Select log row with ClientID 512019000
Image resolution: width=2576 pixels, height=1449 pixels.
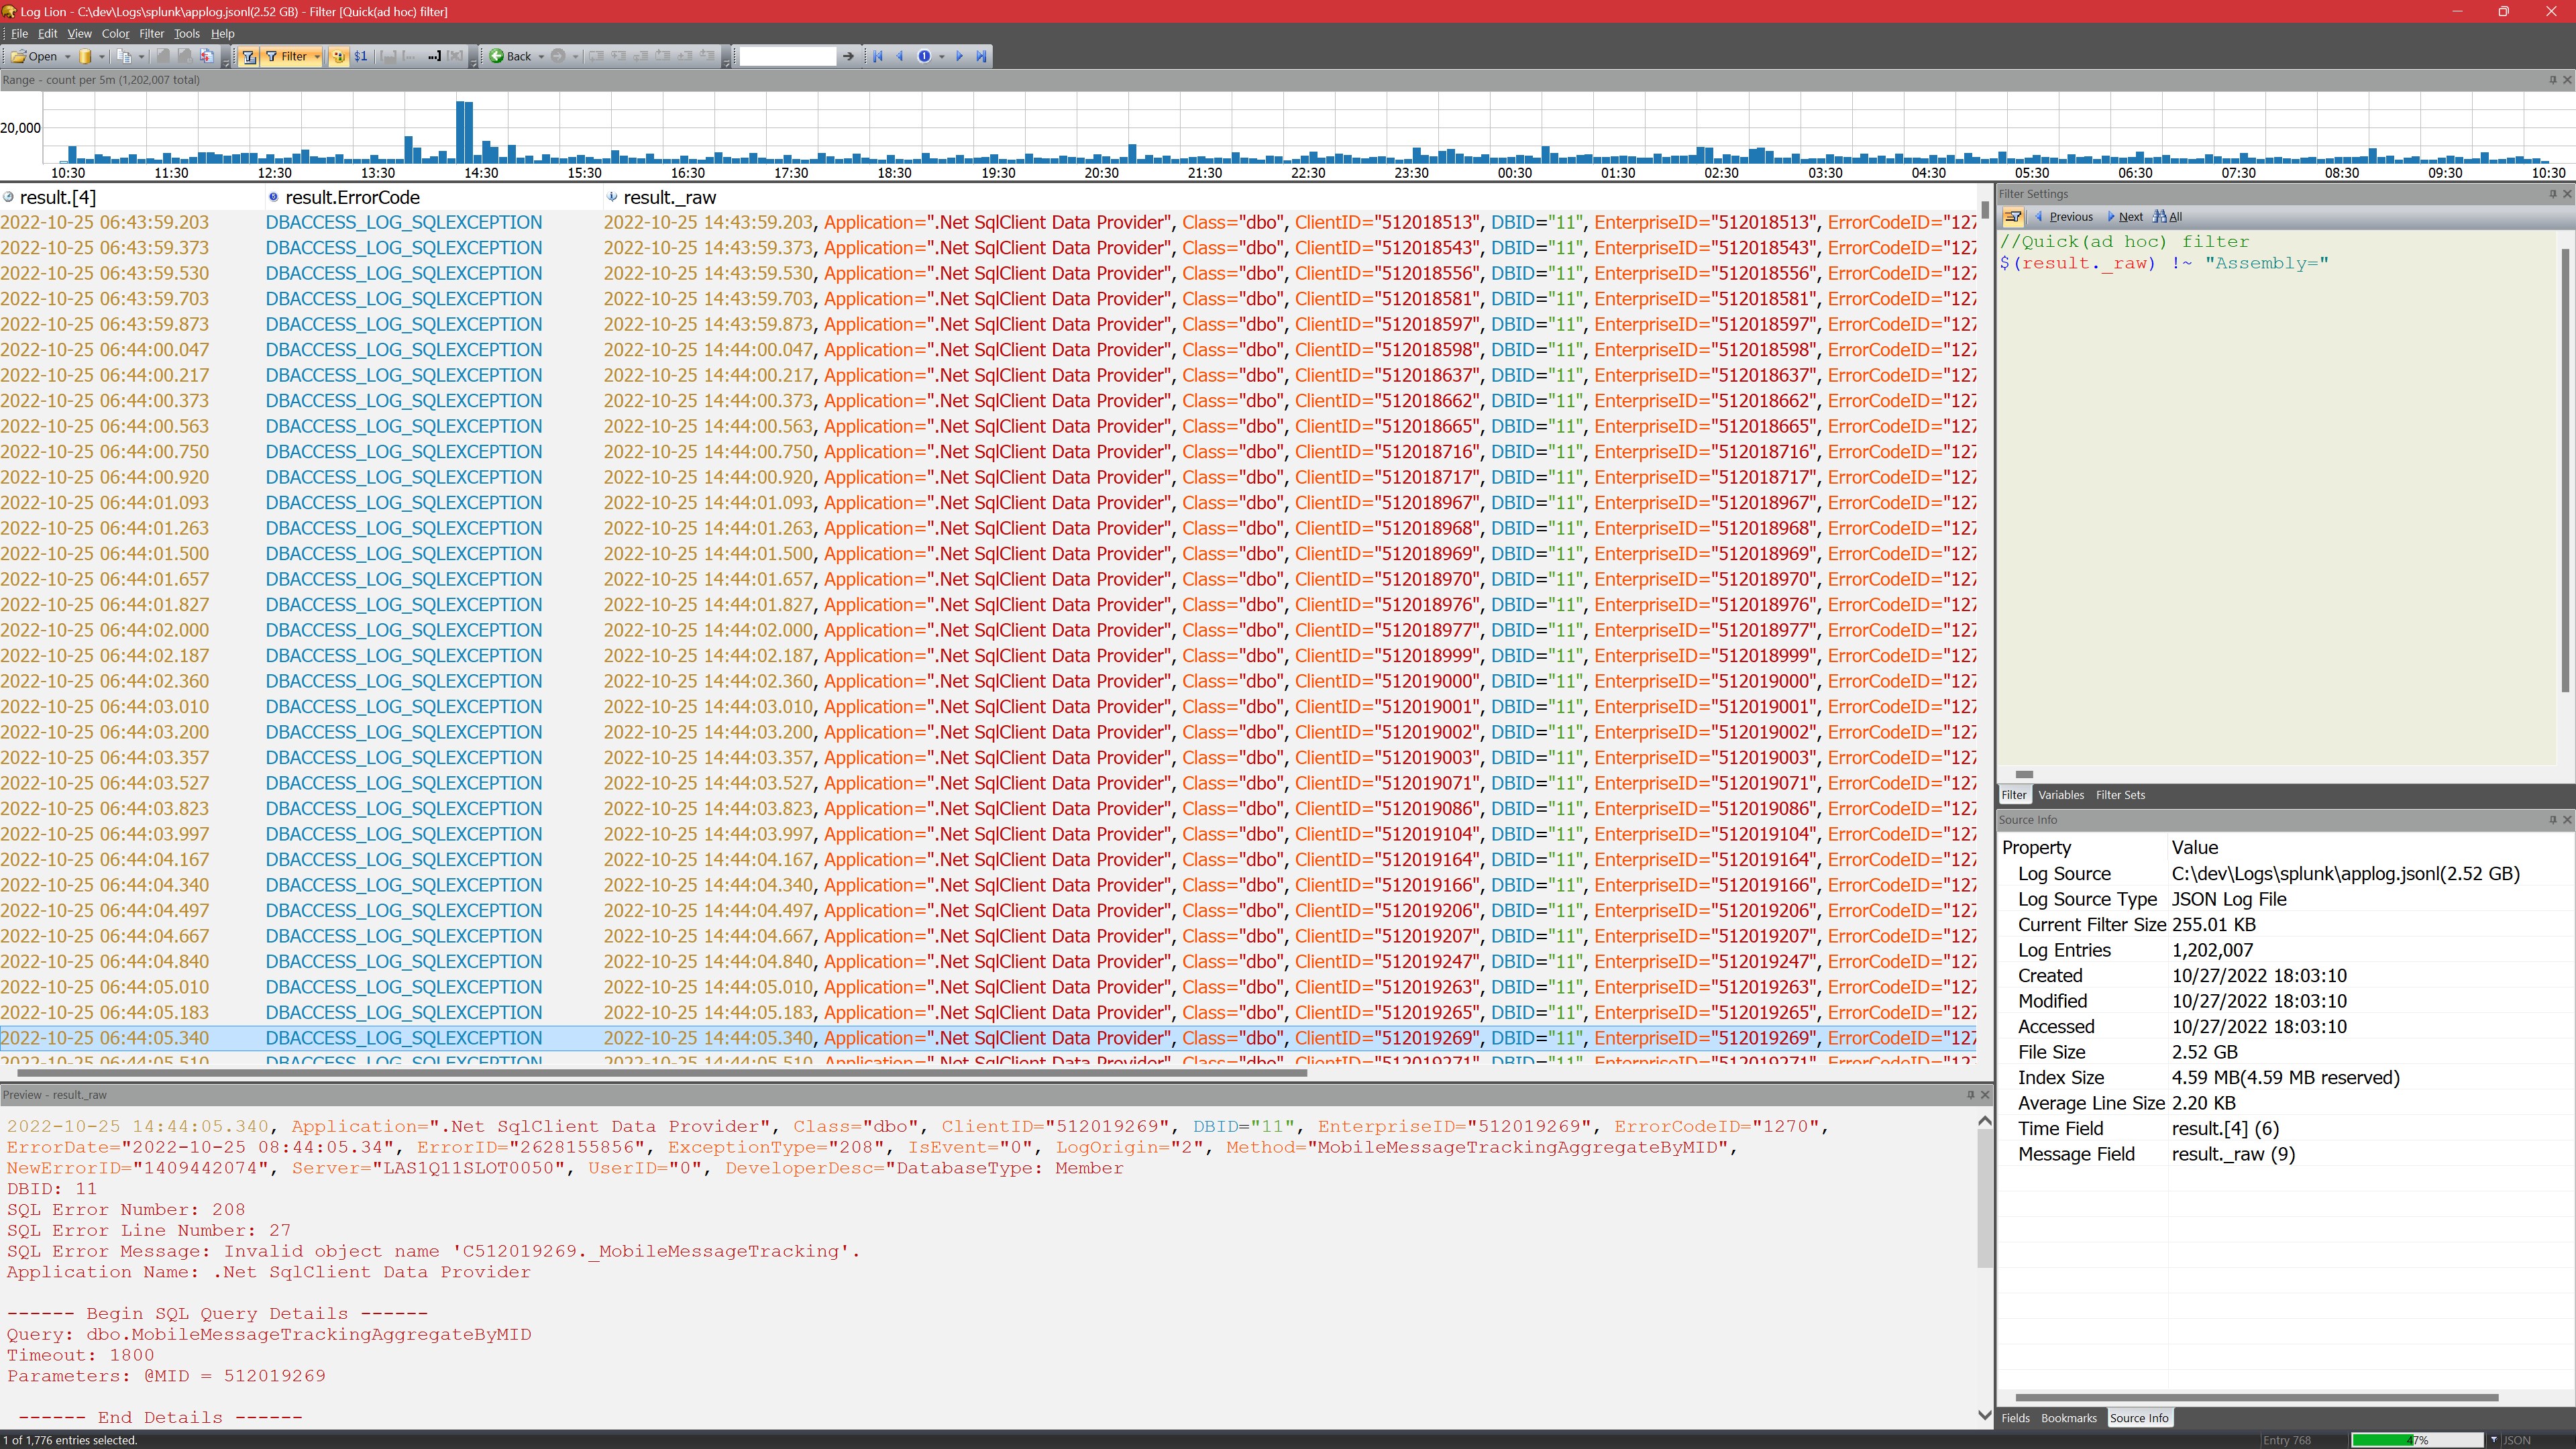(x=988, y=681)
